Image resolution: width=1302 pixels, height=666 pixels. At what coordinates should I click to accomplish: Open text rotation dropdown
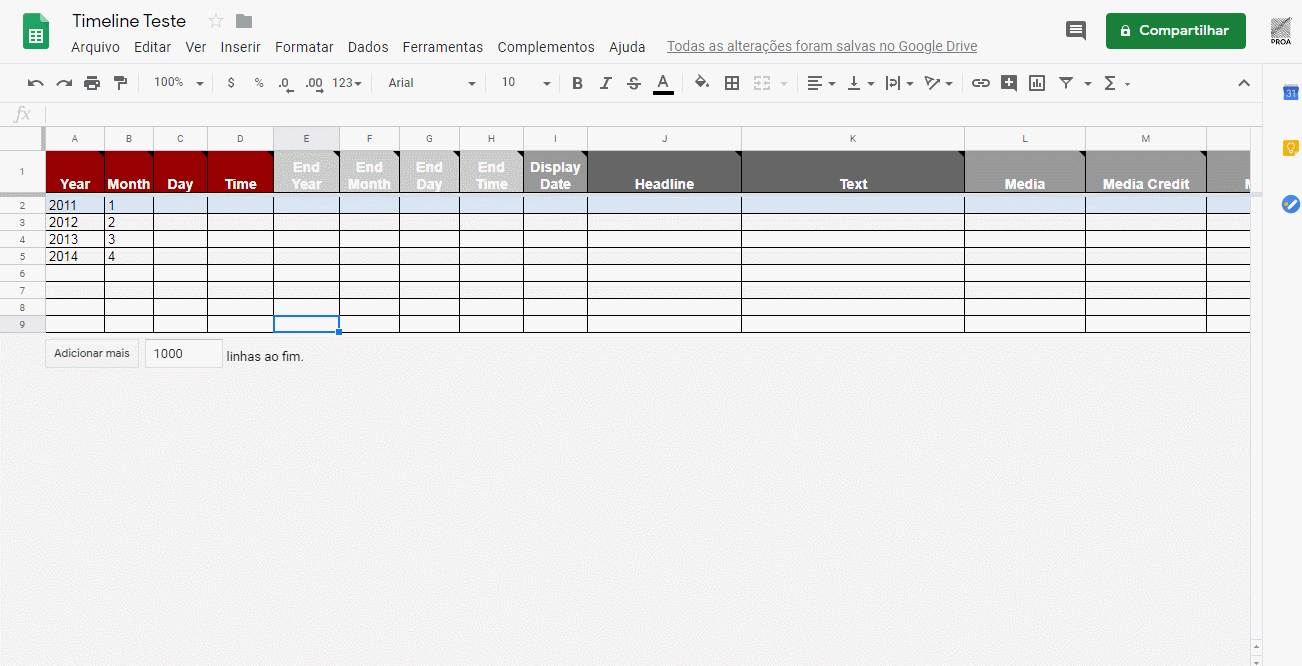pyautogui.click(x=938, y=83)
